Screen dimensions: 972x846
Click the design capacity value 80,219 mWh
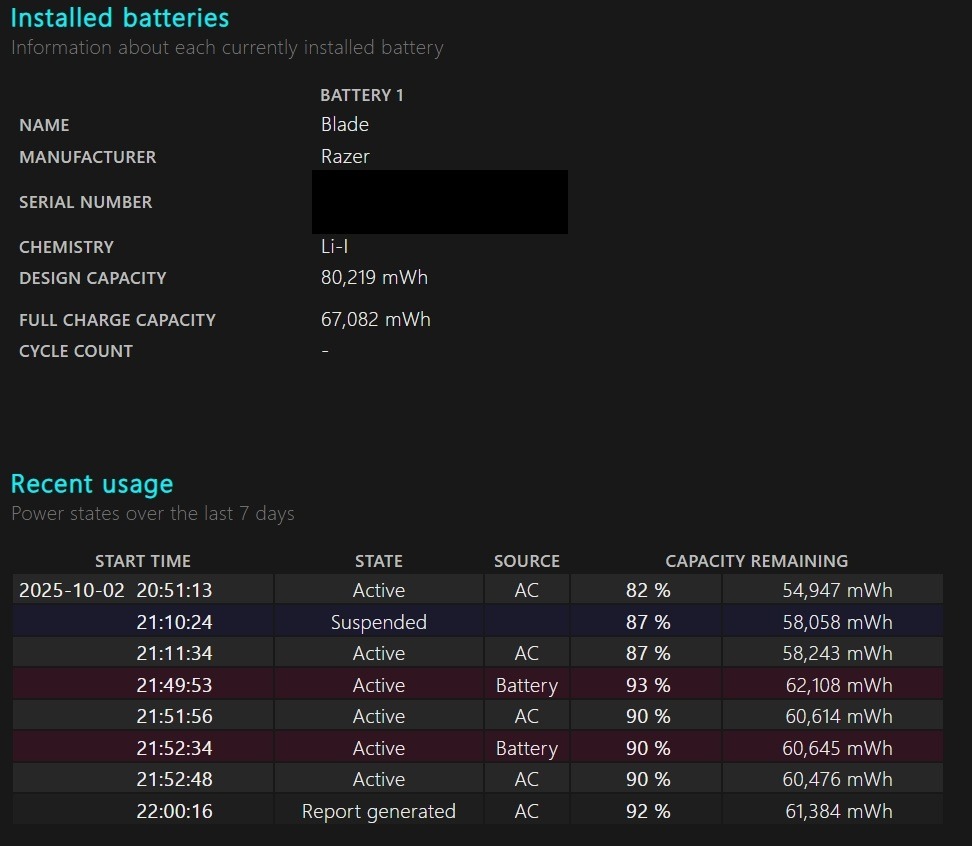pyautogui.click(x=374, y=277)
